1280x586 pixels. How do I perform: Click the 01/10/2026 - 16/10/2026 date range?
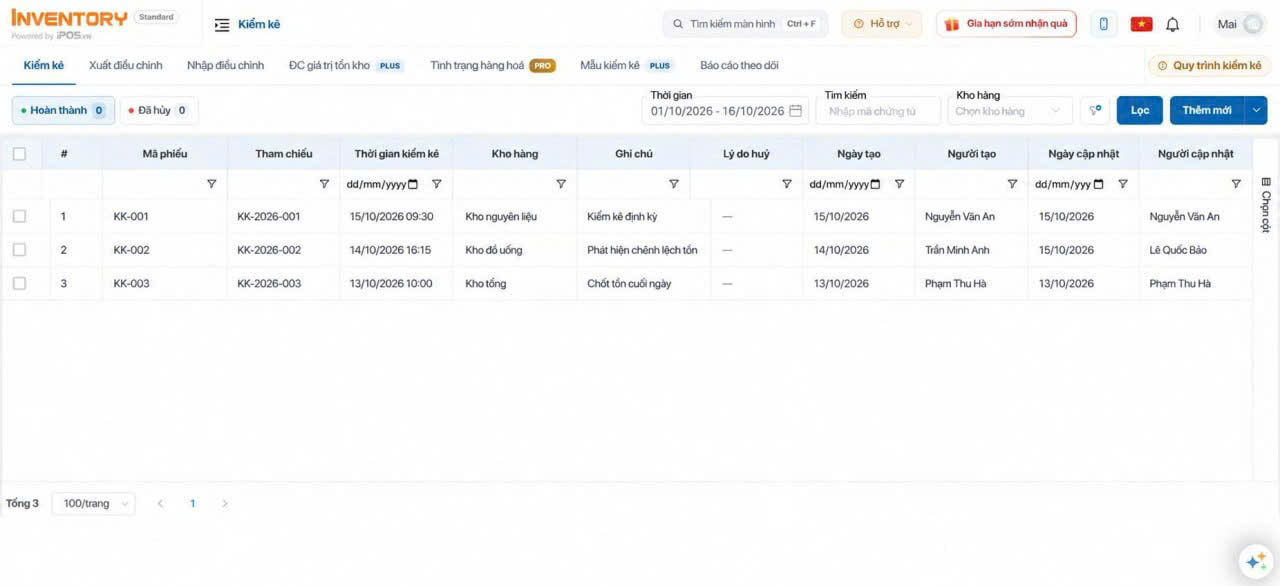pyautogui.click(x=725, y=111)
